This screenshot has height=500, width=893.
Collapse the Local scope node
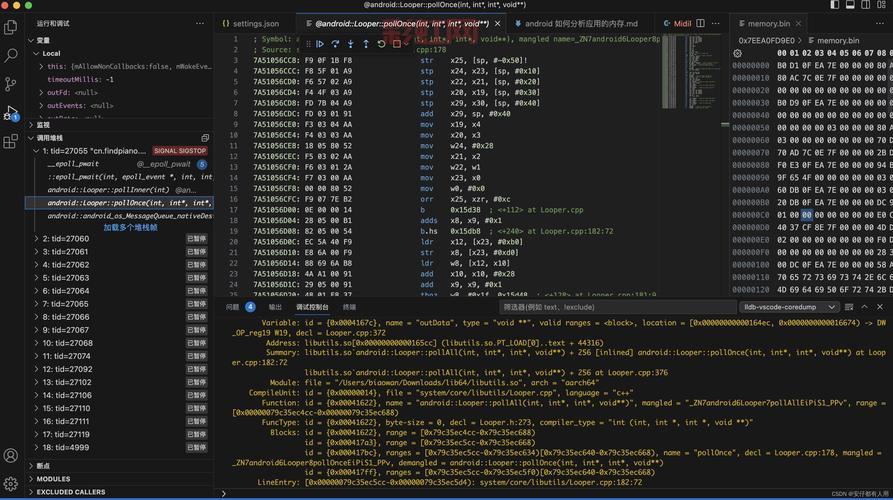[x=36, y=54]
